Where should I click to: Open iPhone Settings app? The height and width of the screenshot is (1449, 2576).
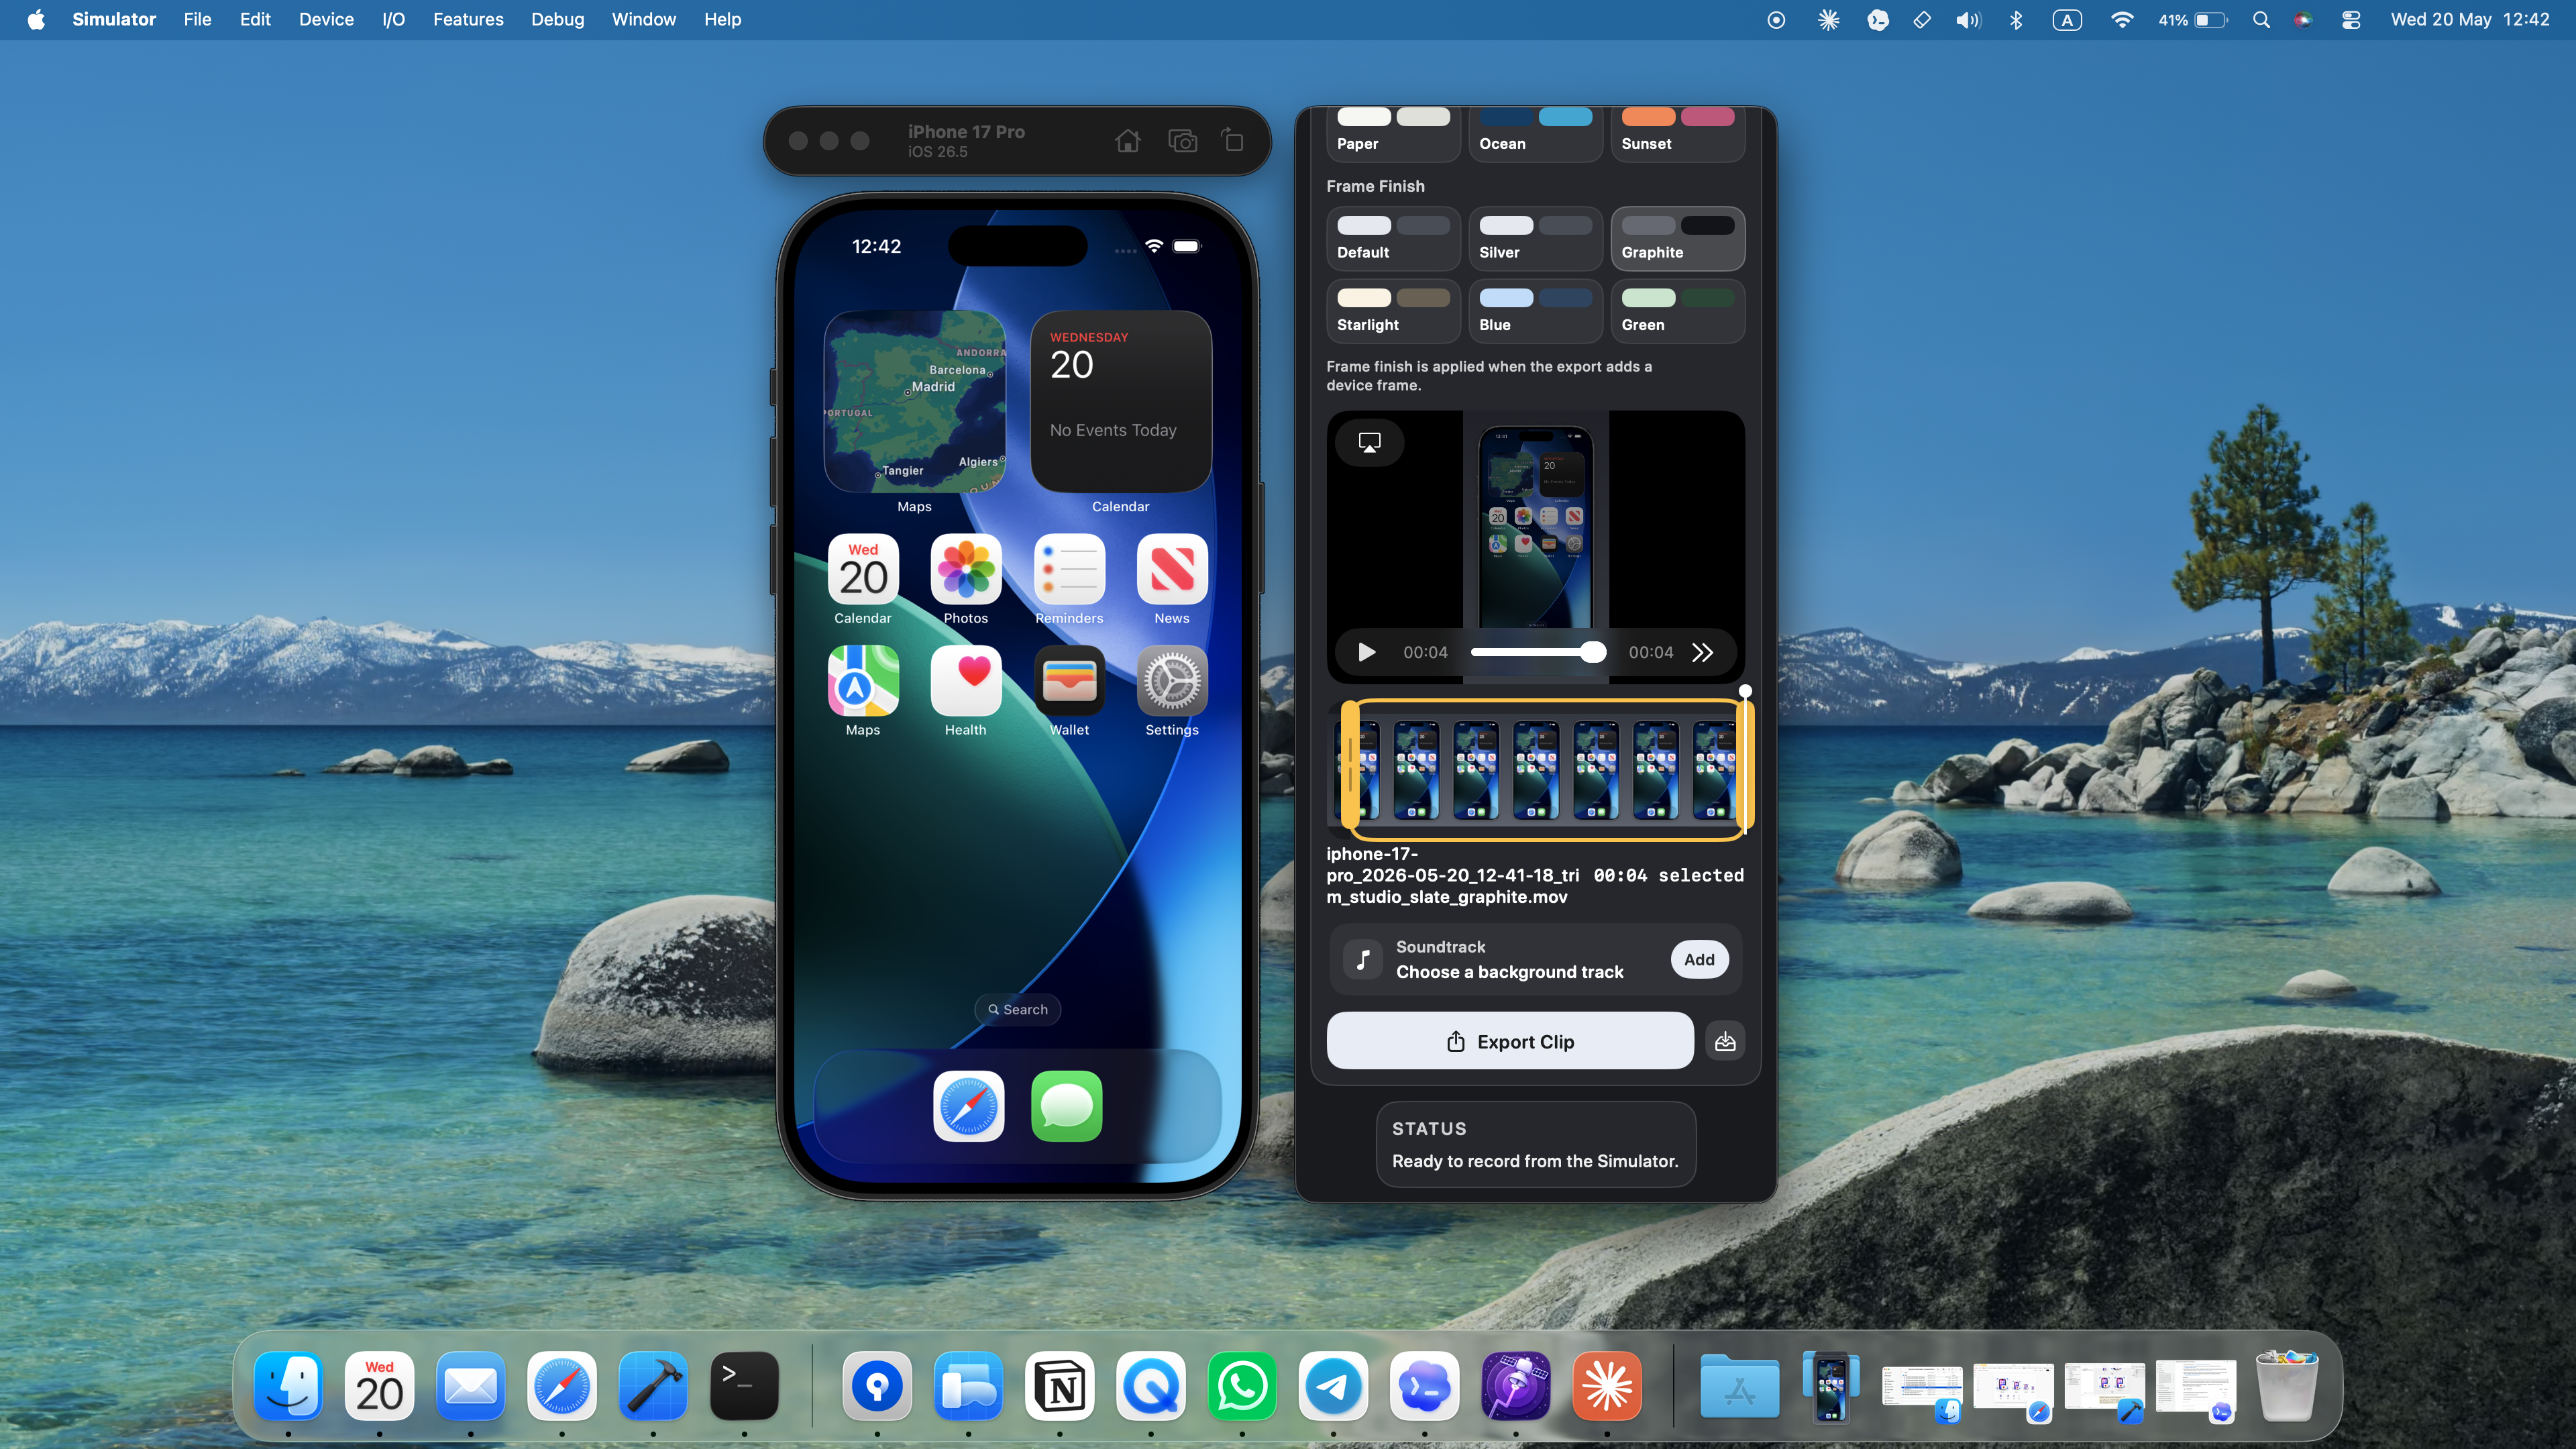coord(1172,681)
